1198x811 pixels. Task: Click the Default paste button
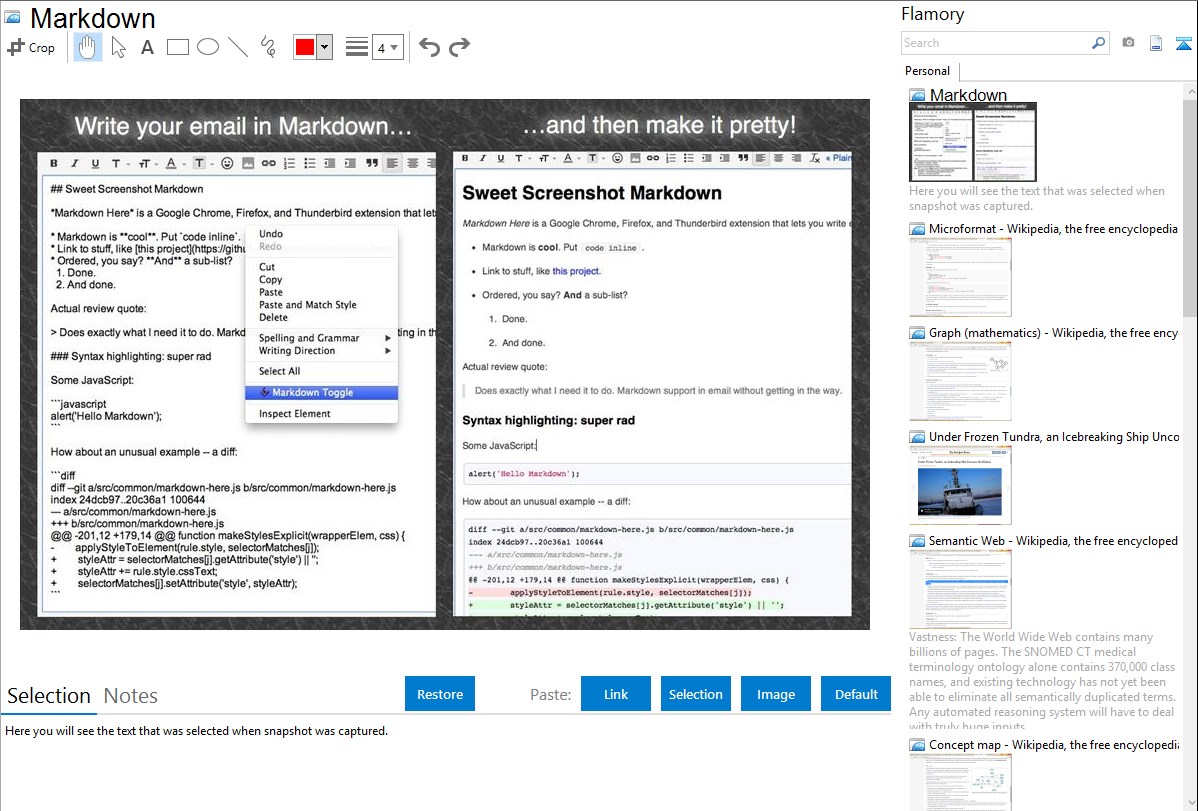click(856, 694)
